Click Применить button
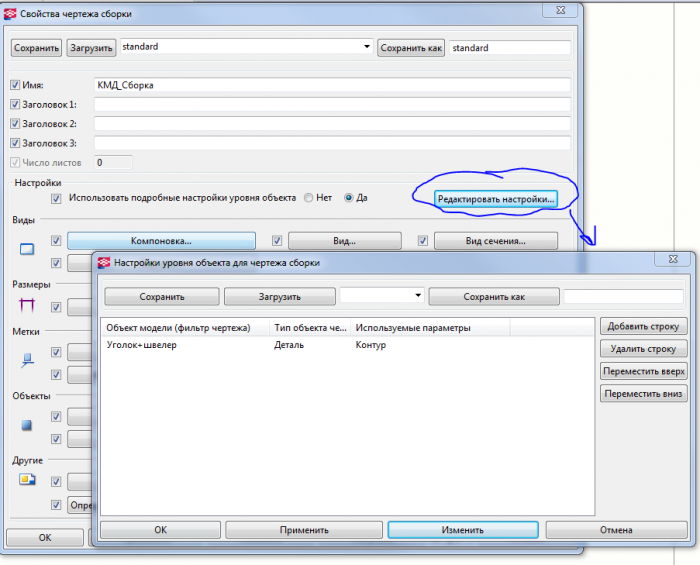Viewport: 700px width, 565px height. click(x=304, y=530)
